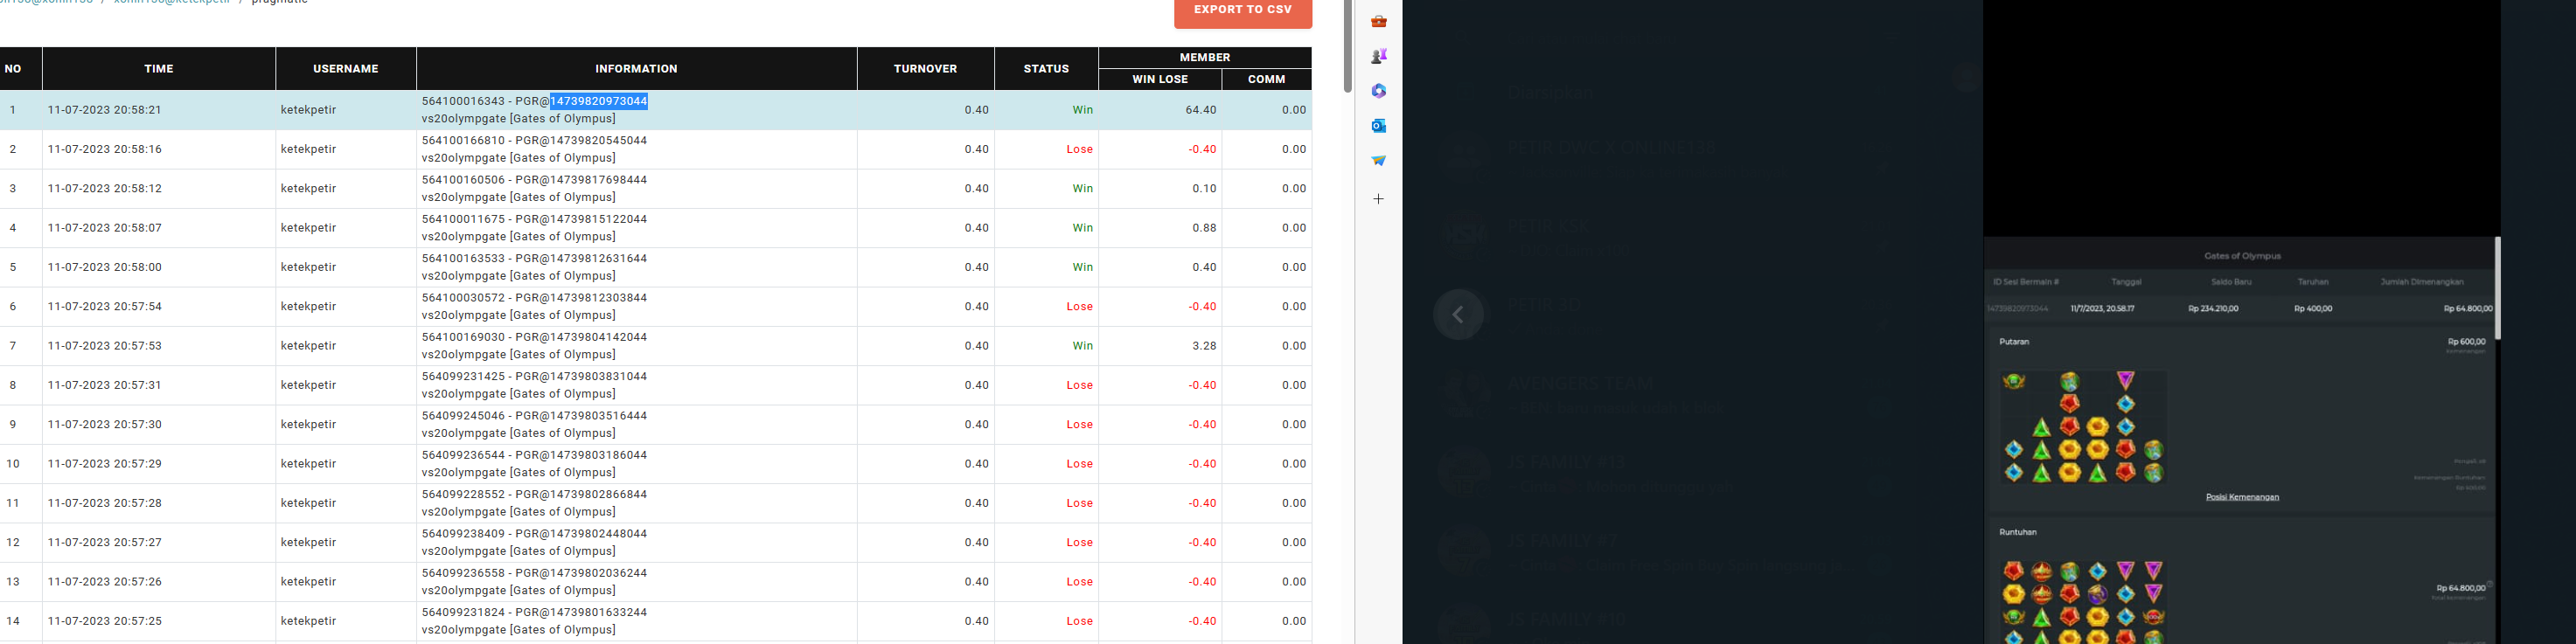Image resolution: width=2576 pixels, height=644 pixels.
Task: Click Taruhan value Rp 400,00
Action: (x=2313, y=308)
